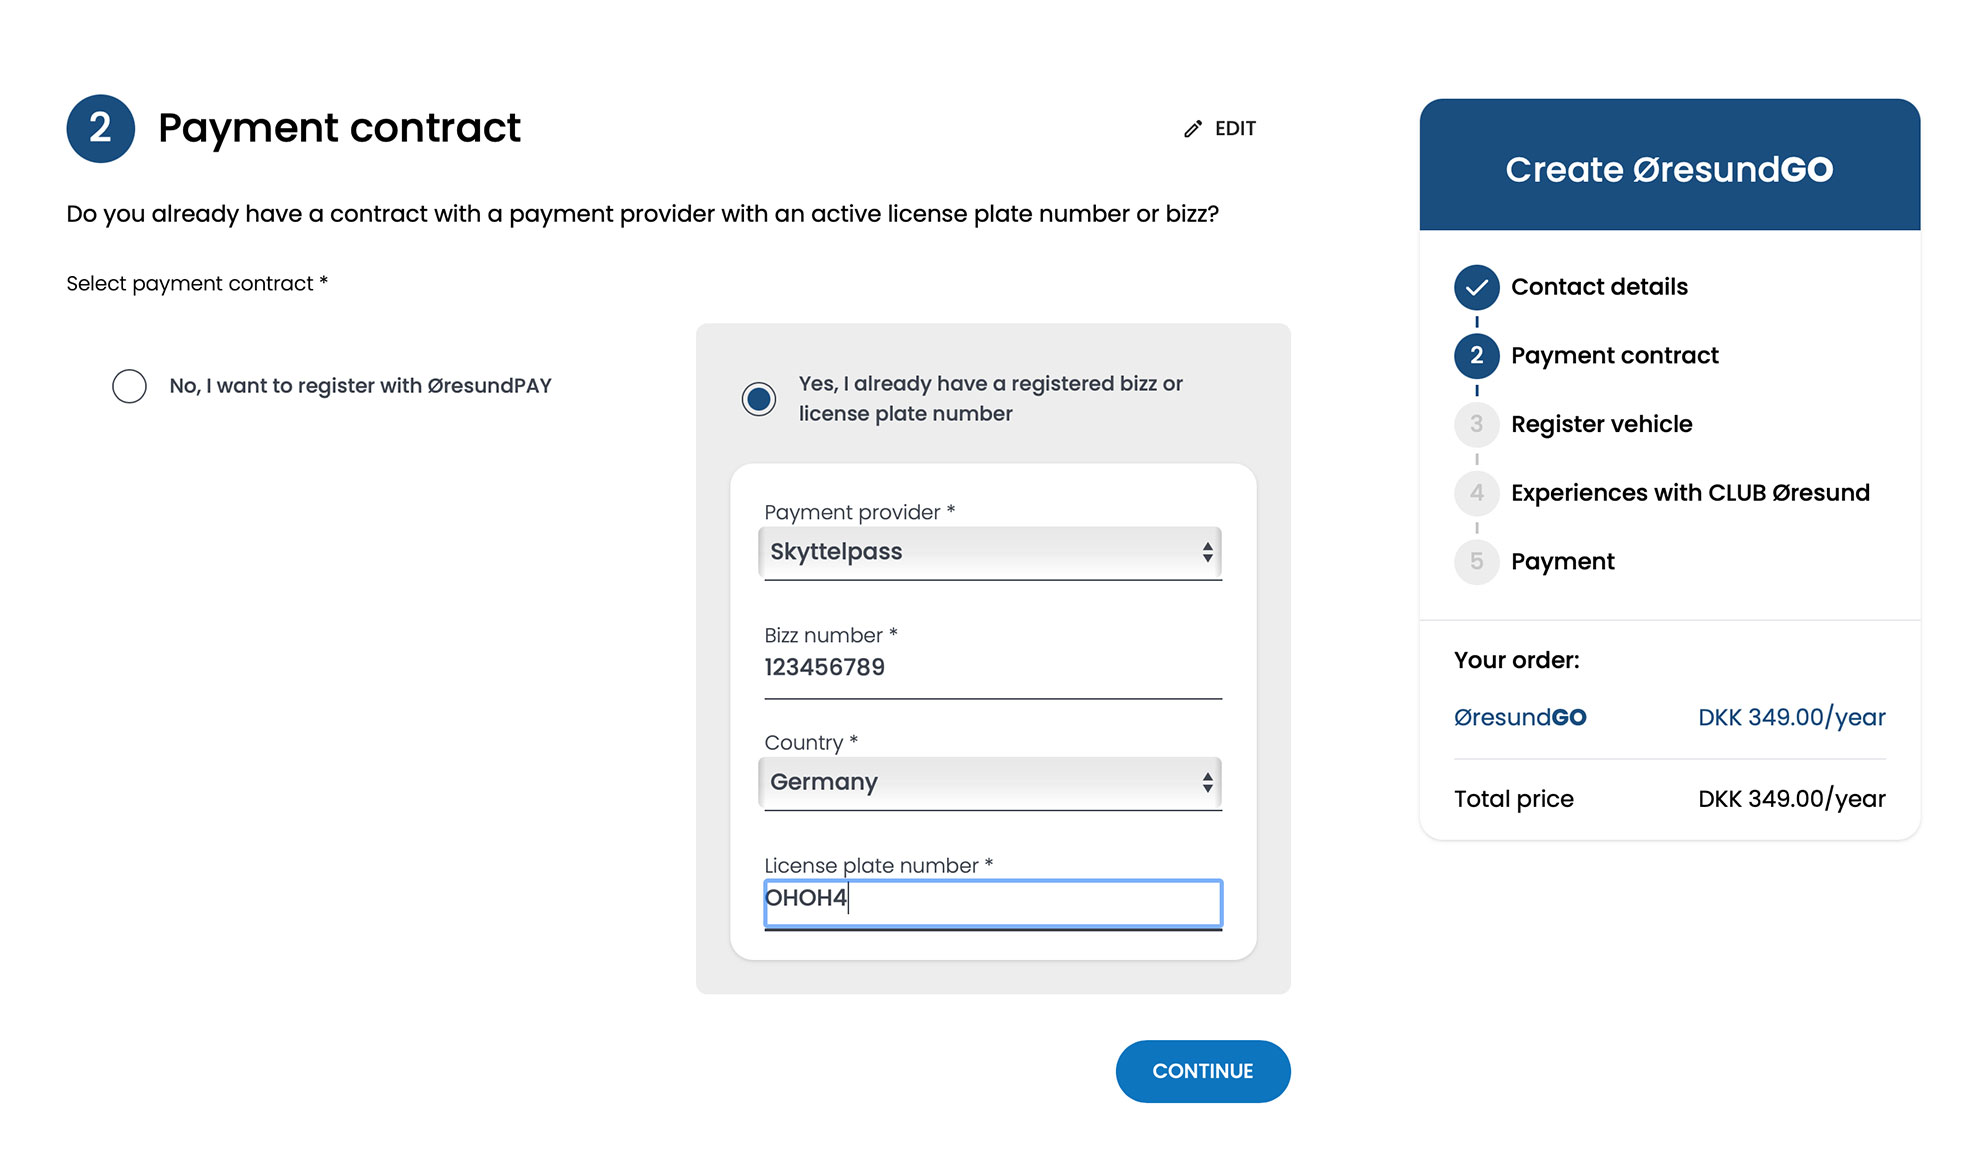Click the EDIT label next to pencil icon
Viewport: 1980px width, 1156px height.
[x=1234, y=128]
